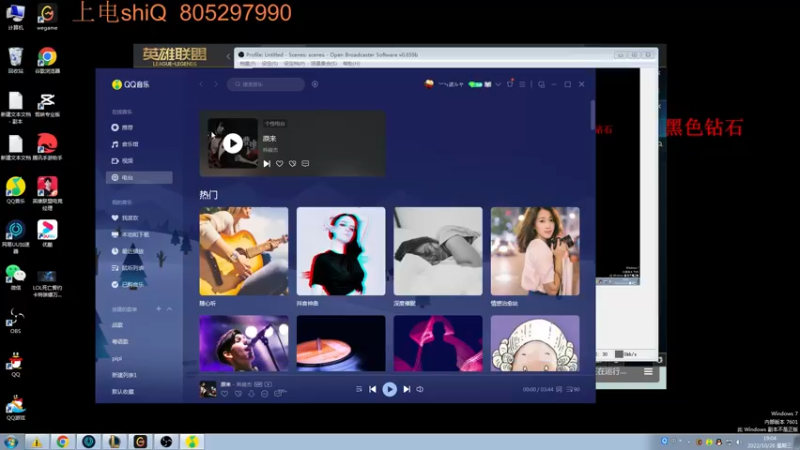
Task: Open vinyl record radio thumbnail
Action: click(x=341, y=343)
